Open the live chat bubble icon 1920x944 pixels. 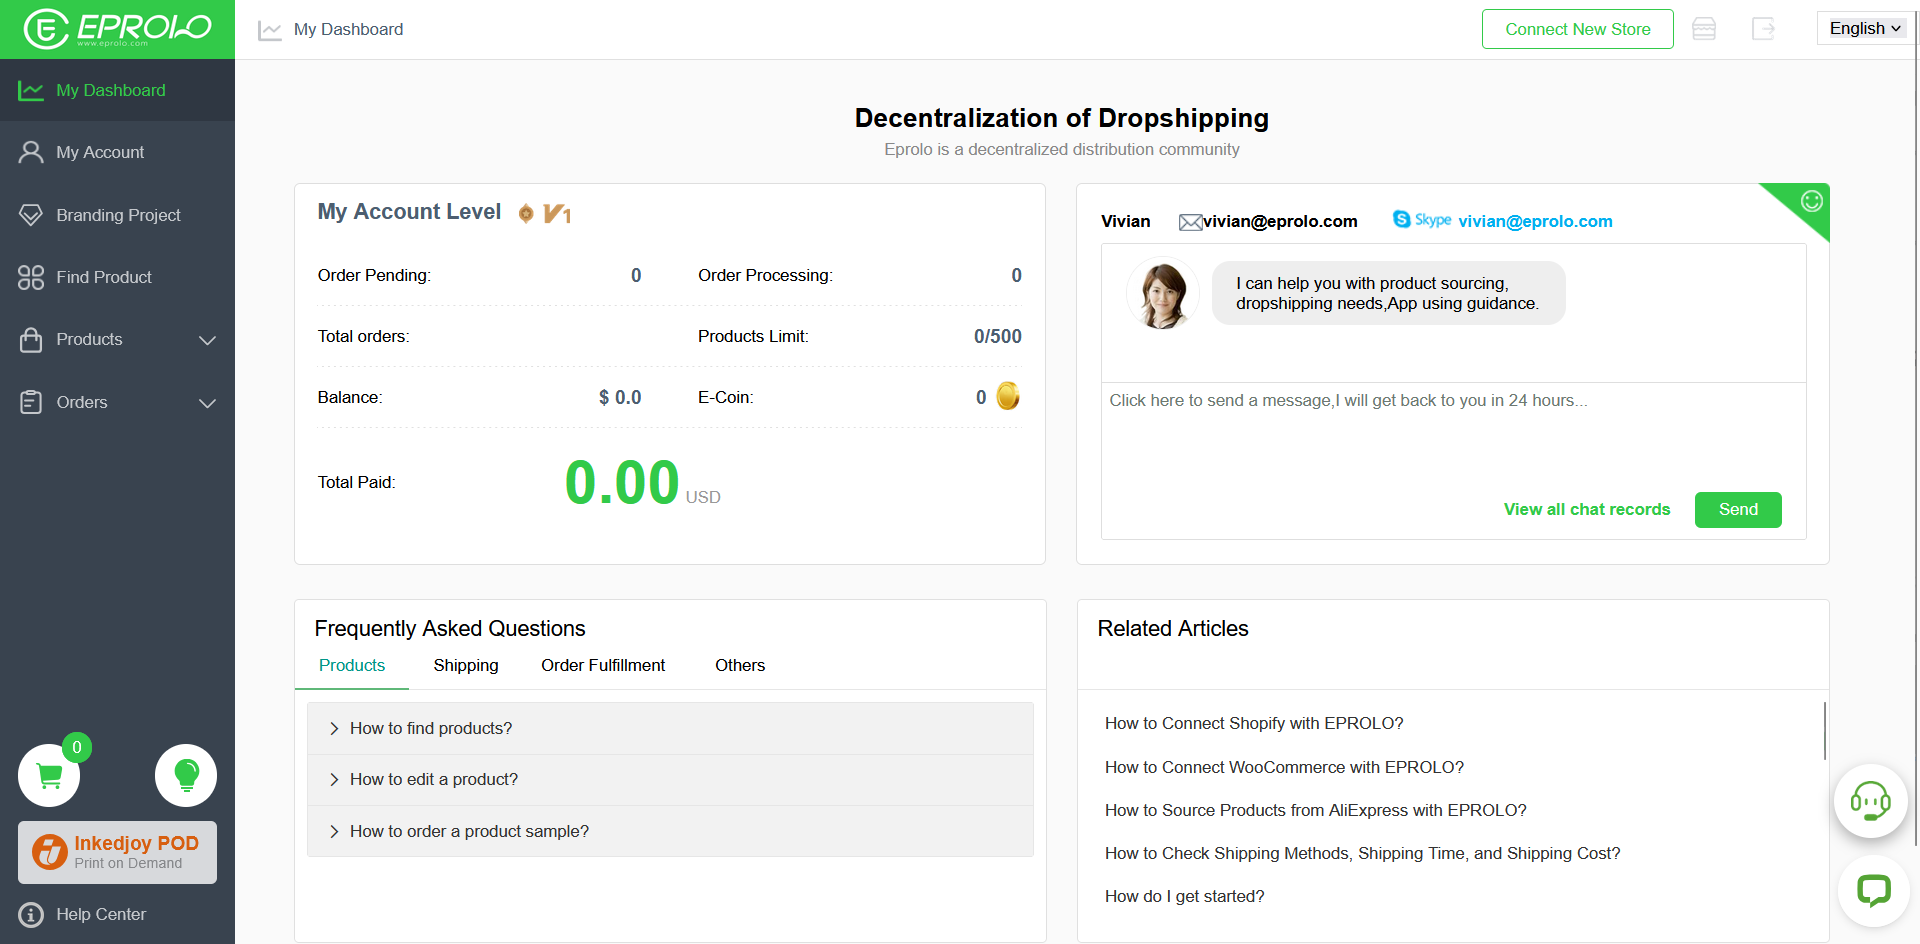(1874, 890)
